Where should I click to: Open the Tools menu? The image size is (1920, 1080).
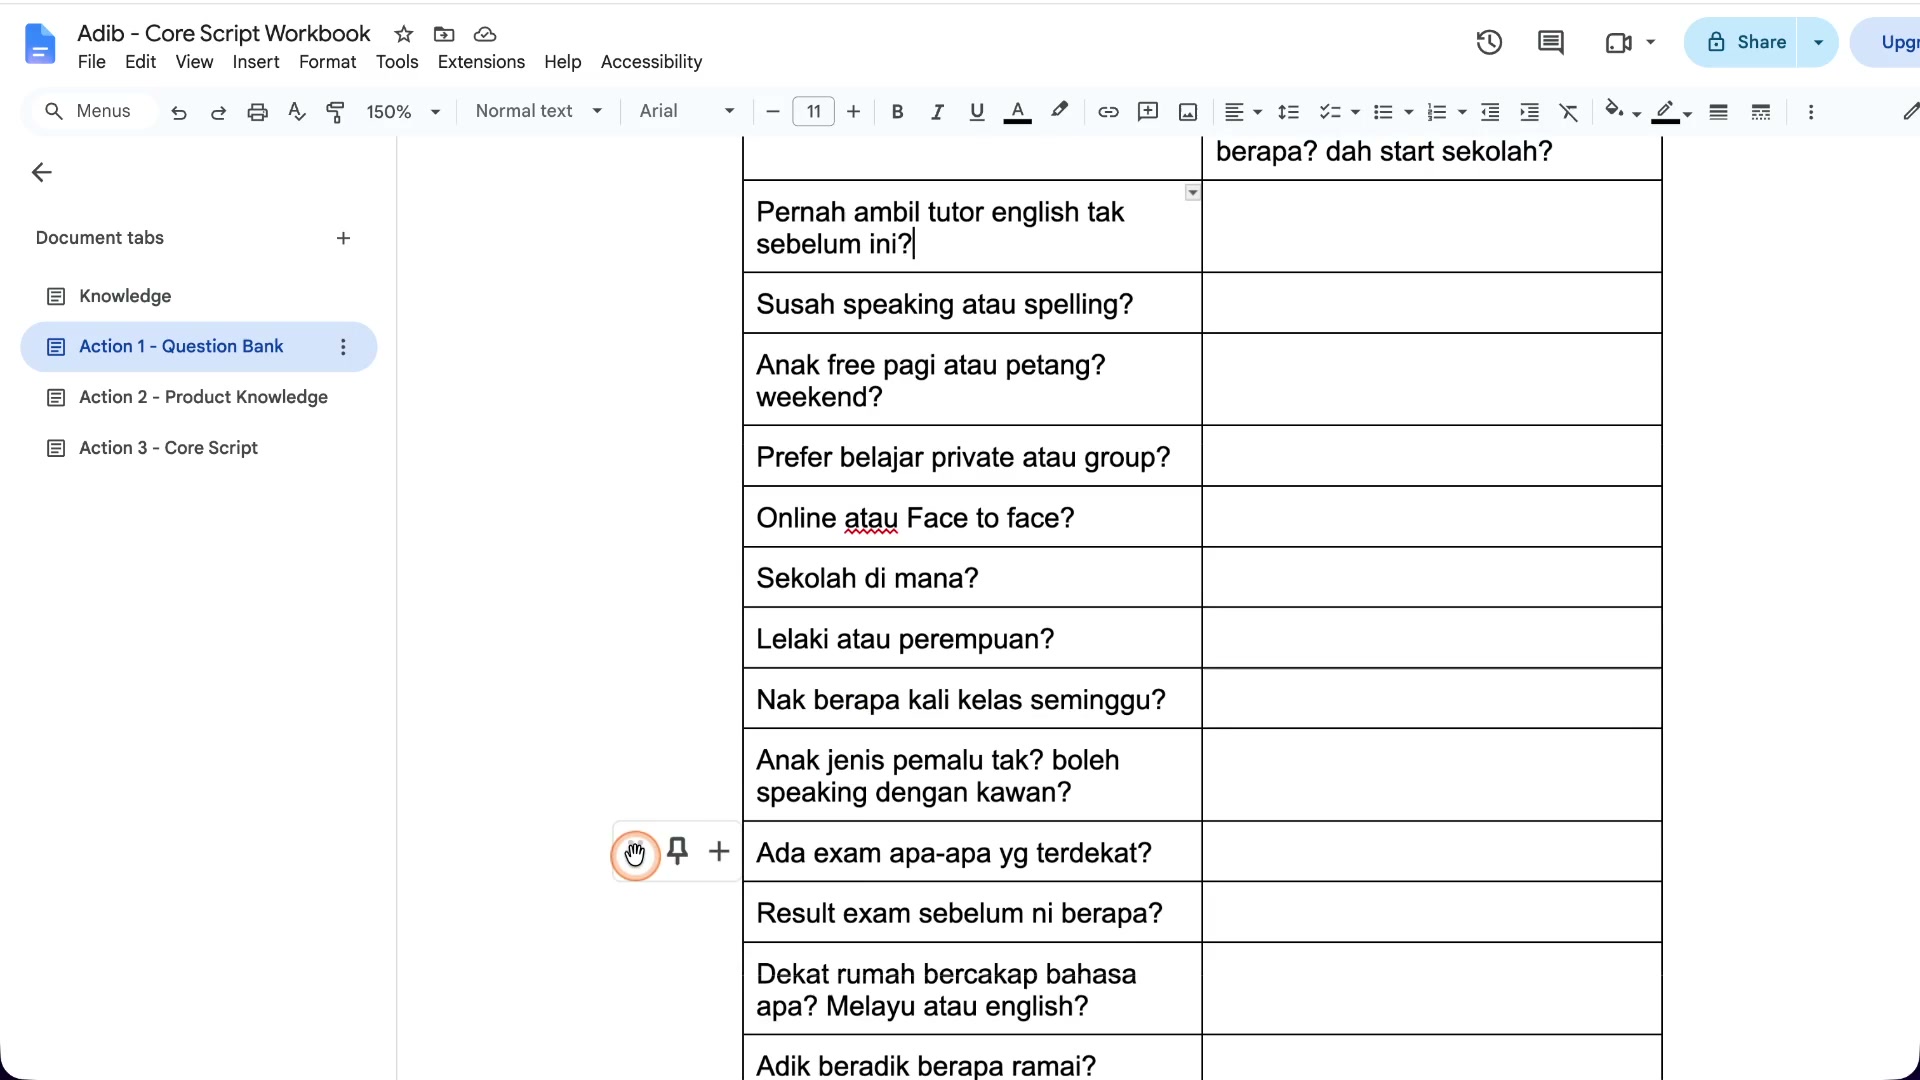(x=397, y=62)
